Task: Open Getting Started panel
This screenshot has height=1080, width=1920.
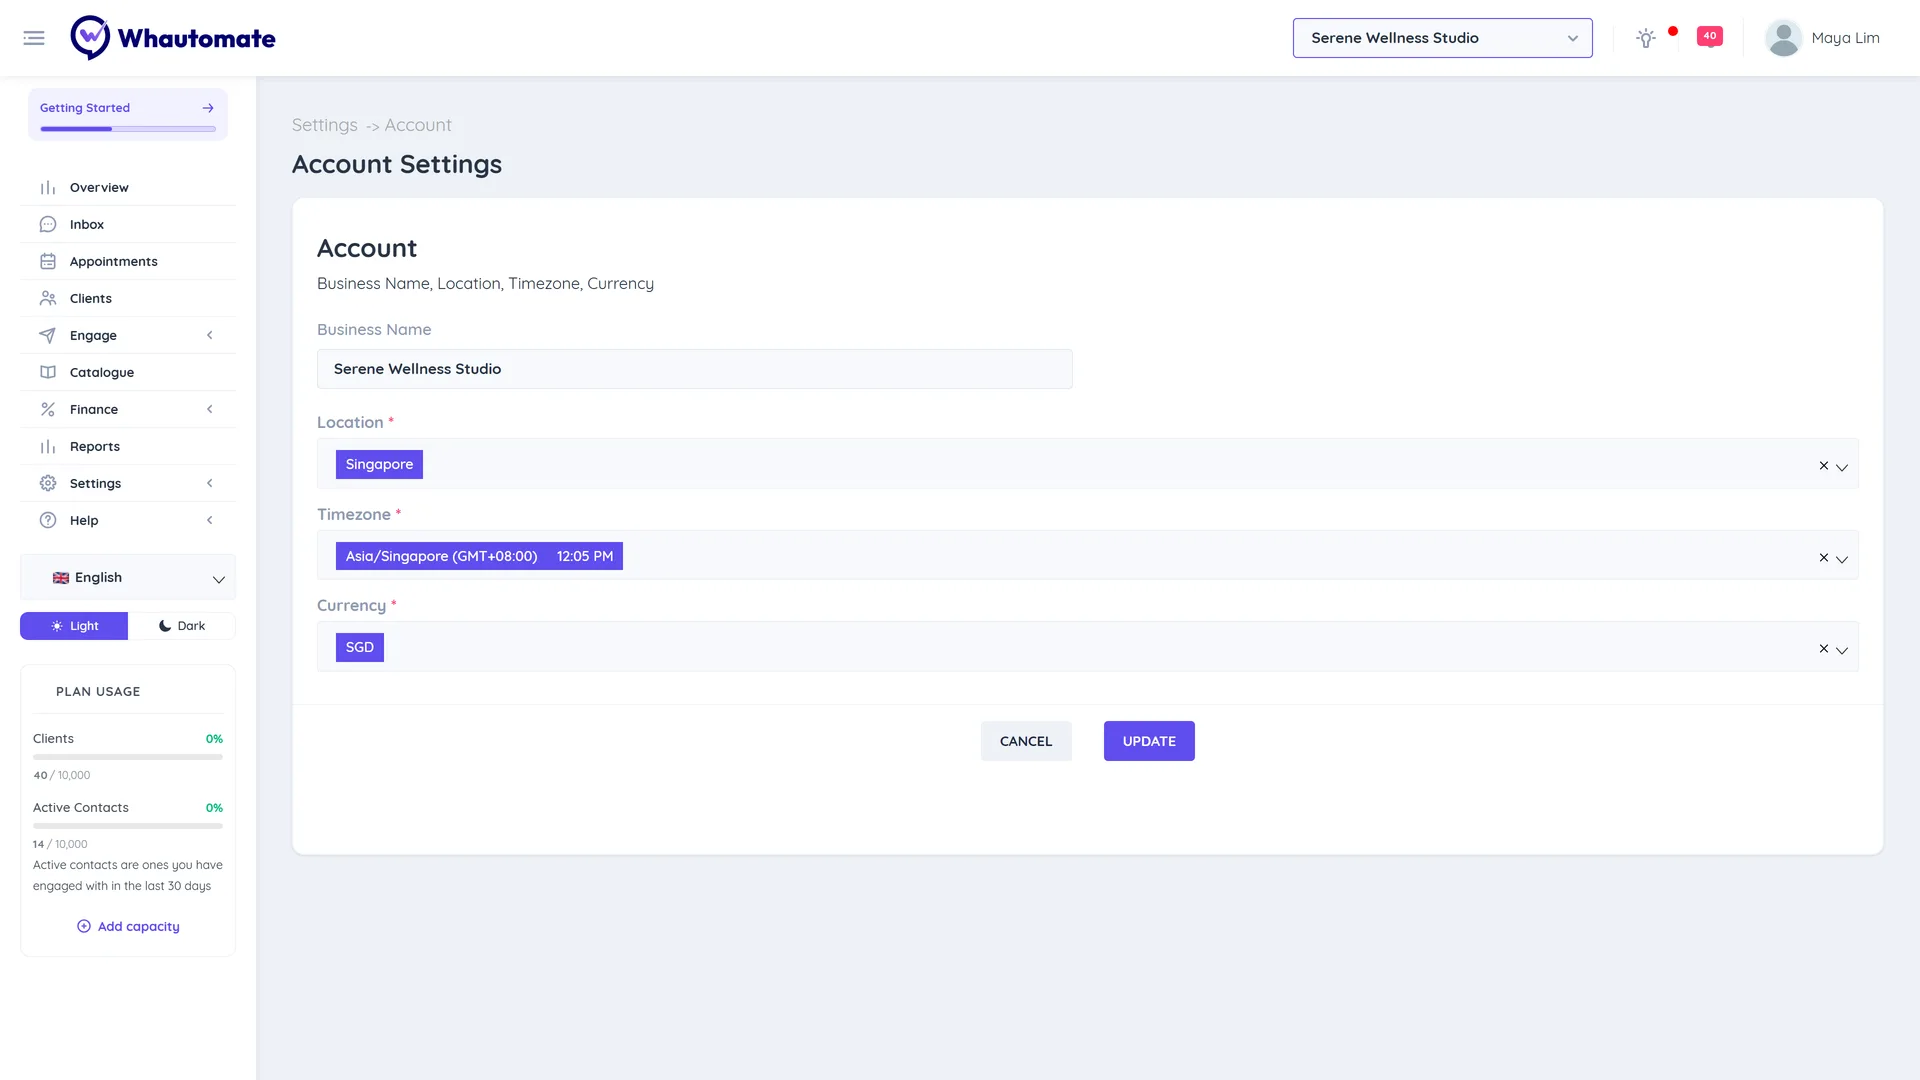Action: pyautogui.click(x=128, y=114)
